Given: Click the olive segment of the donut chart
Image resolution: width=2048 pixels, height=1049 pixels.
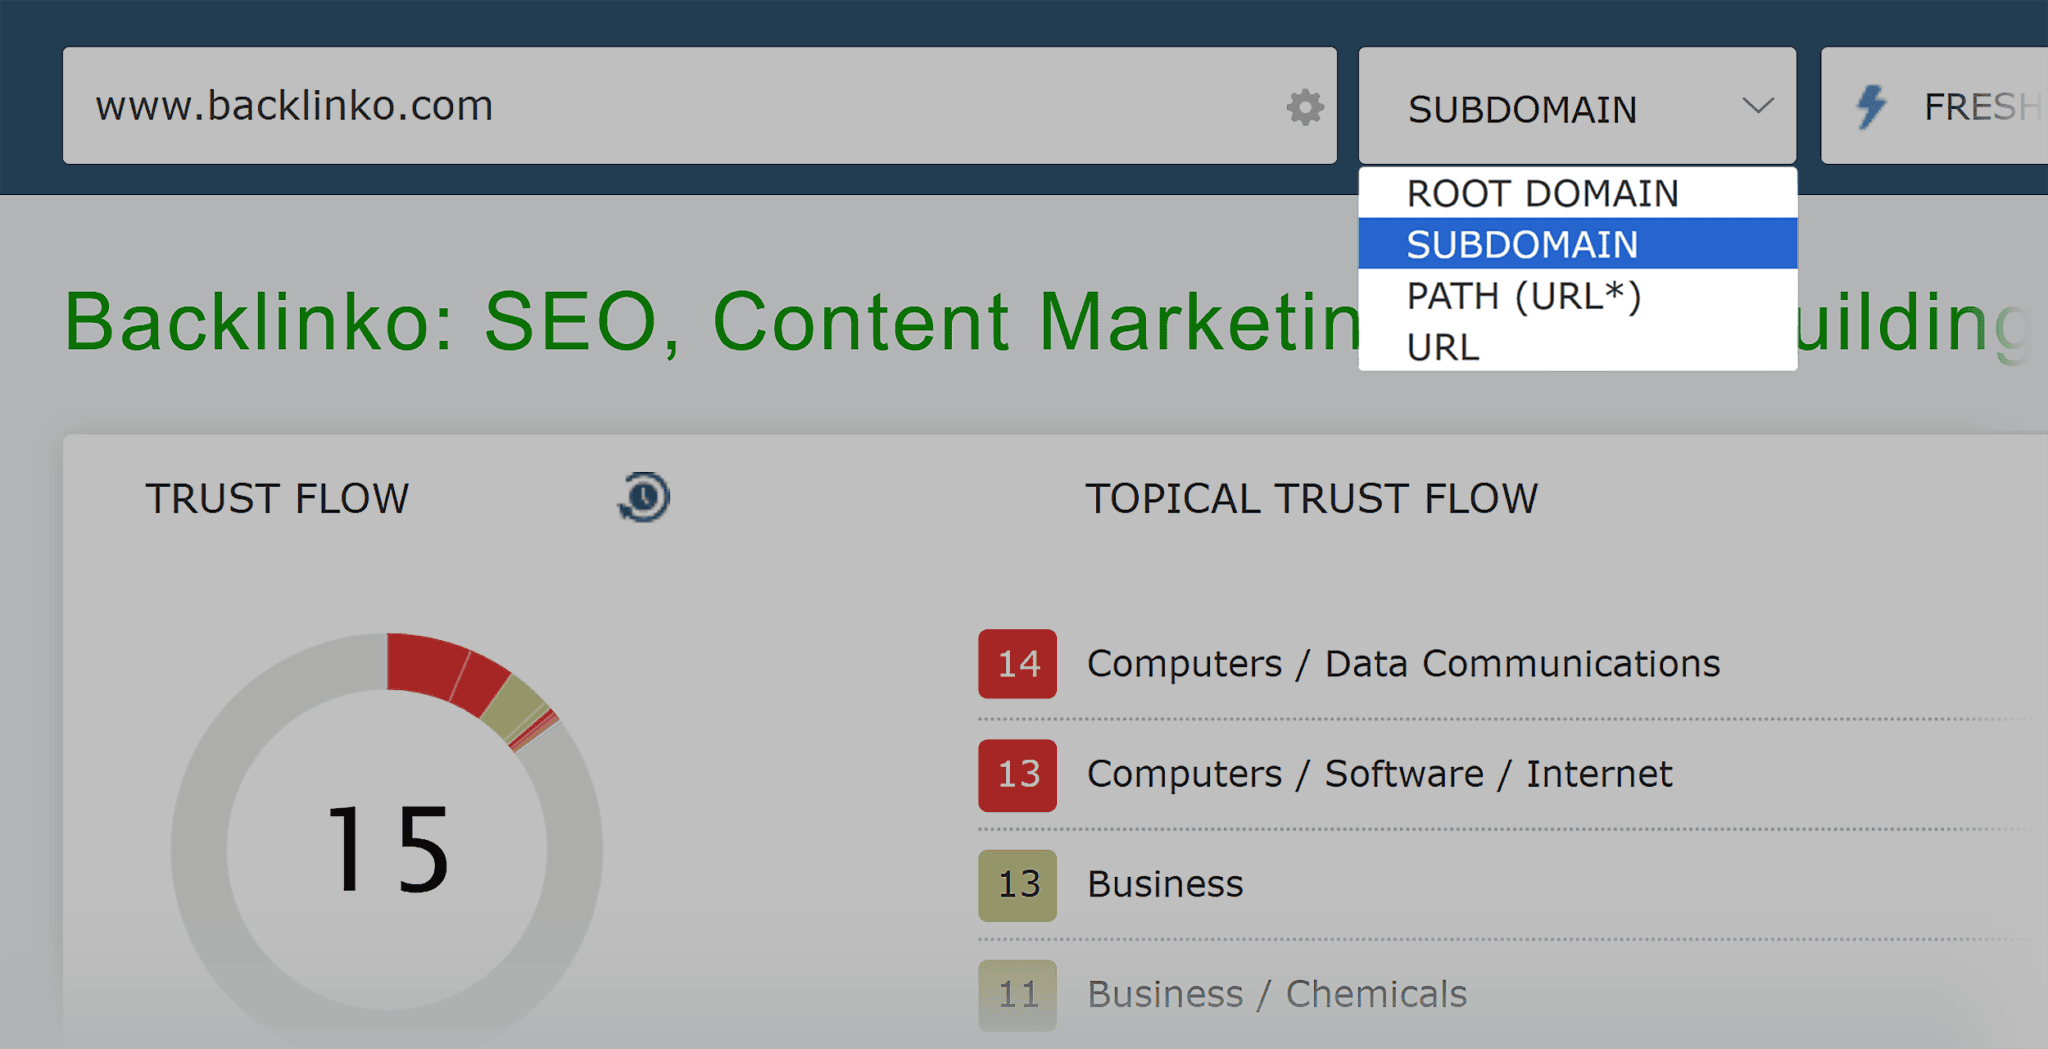Looking at the screenshot, I should point(515,709).
